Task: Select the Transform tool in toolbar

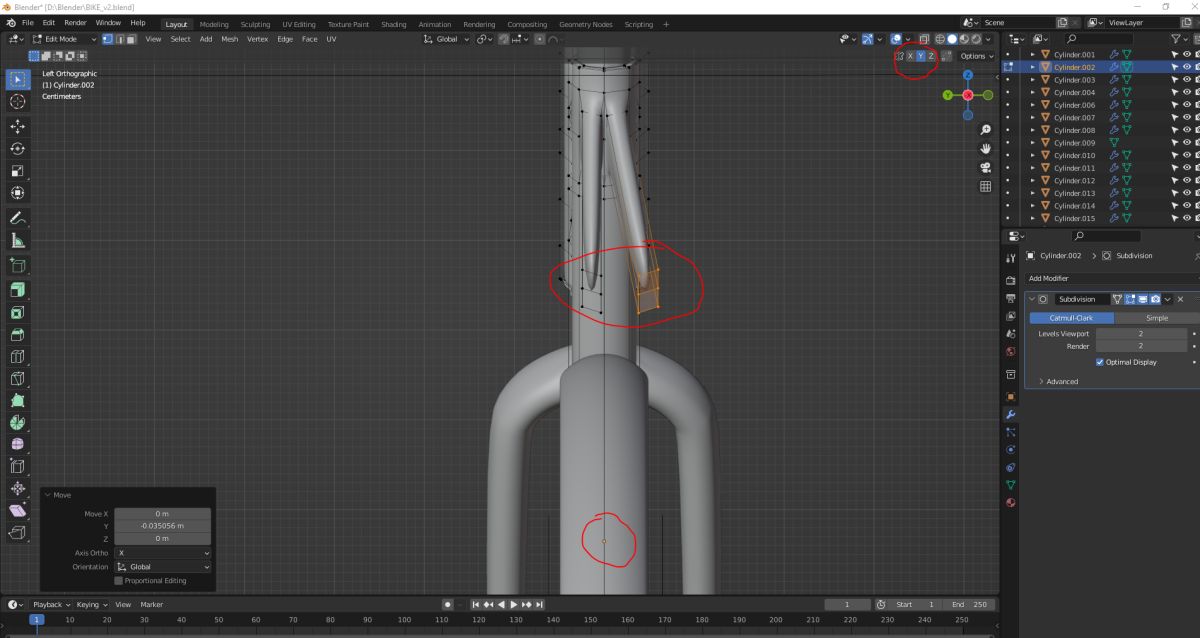Action: click(18, 193)
